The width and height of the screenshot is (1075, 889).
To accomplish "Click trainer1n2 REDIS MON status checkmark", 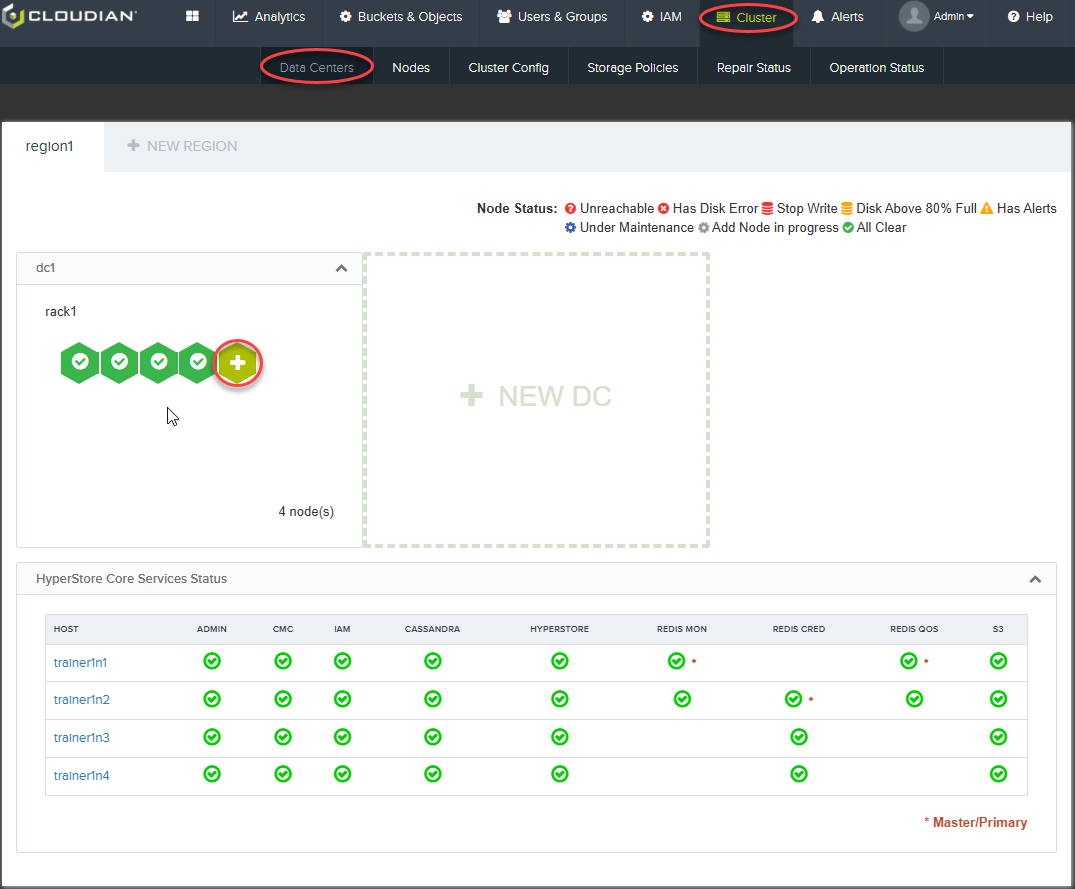I will (x=682, y=699).
